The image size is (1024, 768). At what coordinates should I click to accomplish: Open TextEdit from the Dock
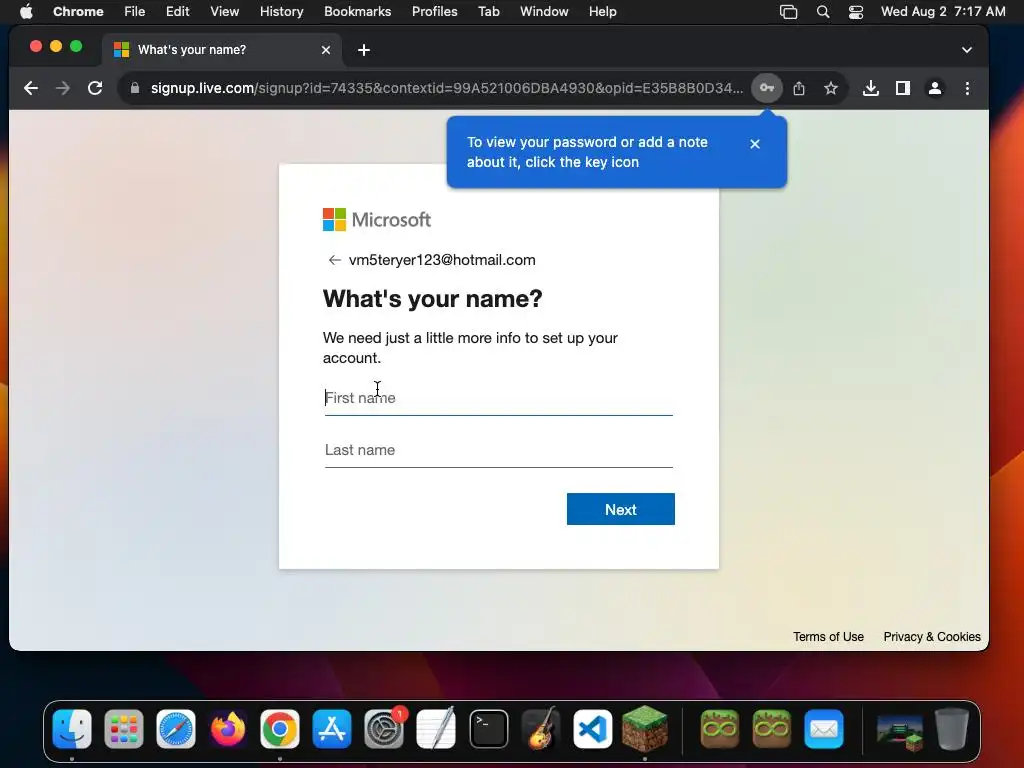[x=436, y=729]
